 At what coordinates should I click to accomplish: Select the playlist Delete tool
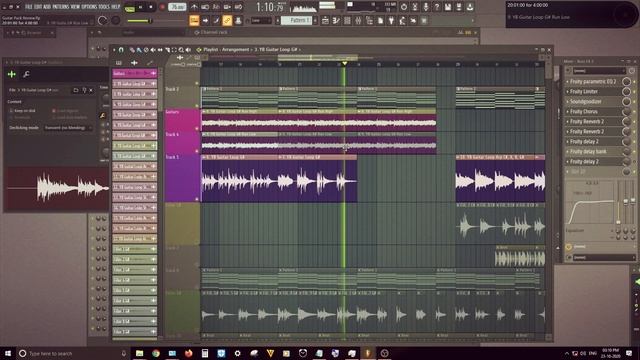[x=146, y=50]
